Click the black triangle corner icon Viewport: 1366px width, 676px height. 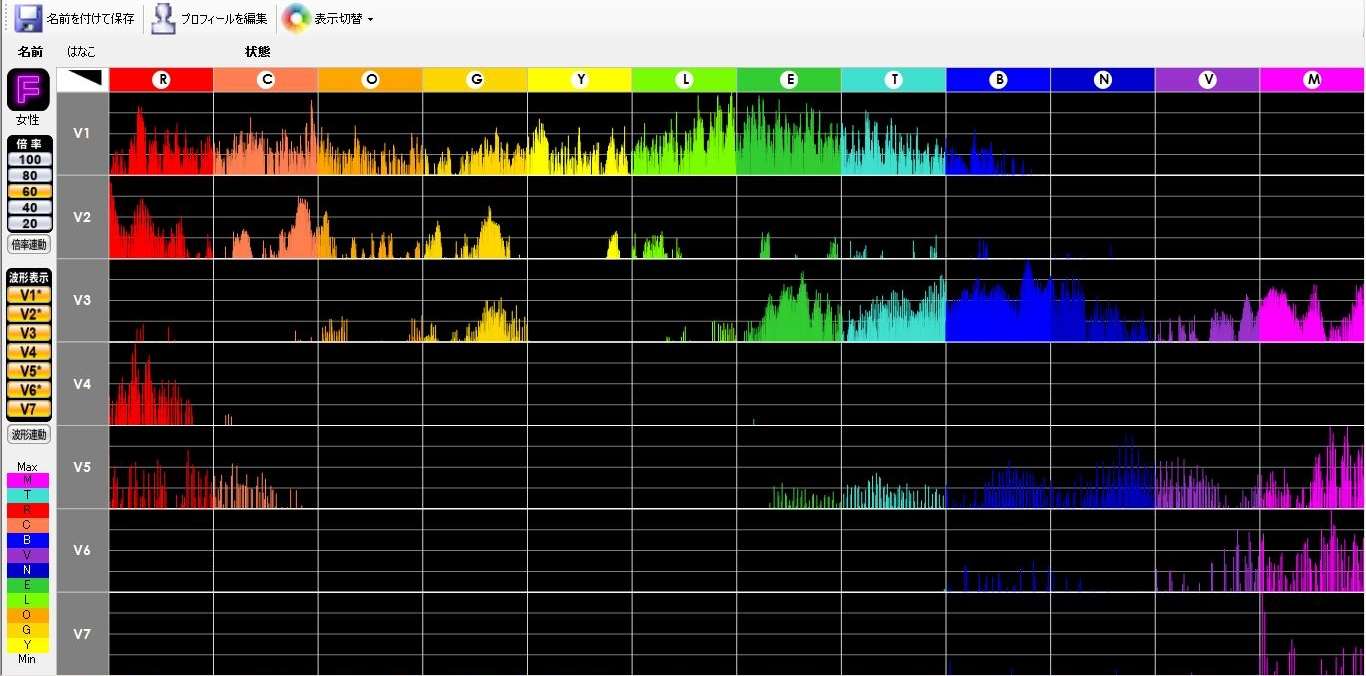(x=83, y=79)
